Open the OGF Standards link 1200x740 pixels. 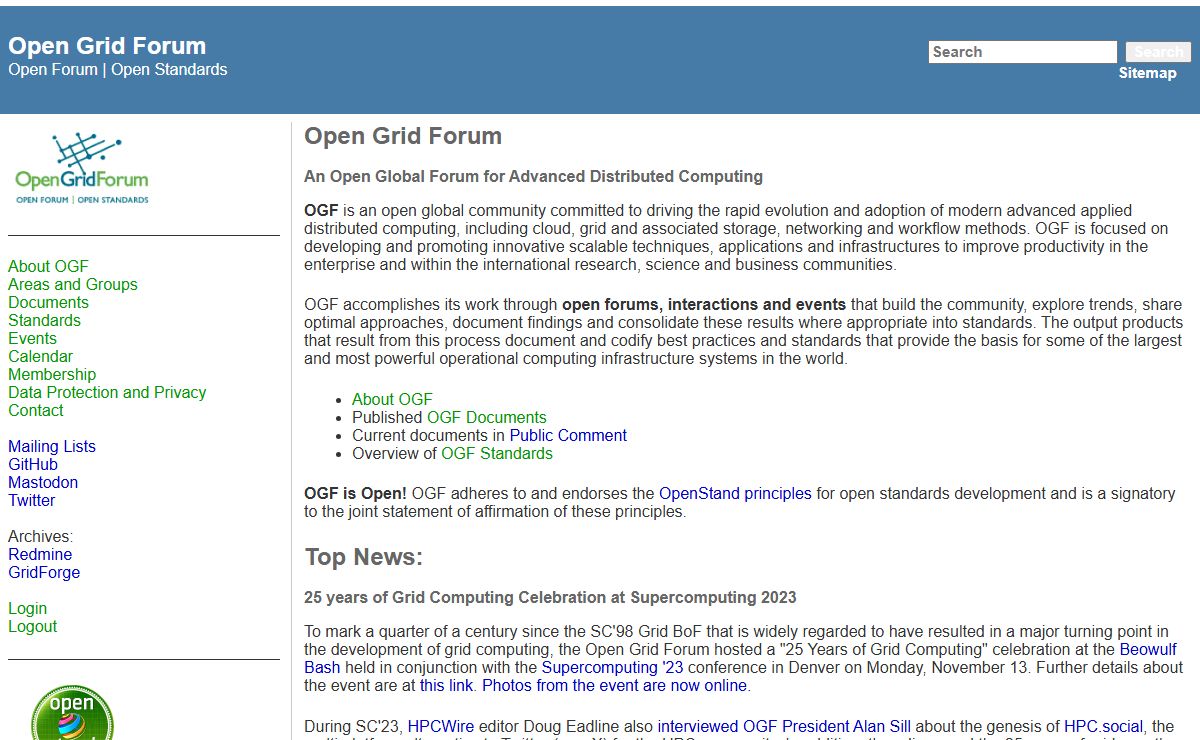(x=497, y=453)
